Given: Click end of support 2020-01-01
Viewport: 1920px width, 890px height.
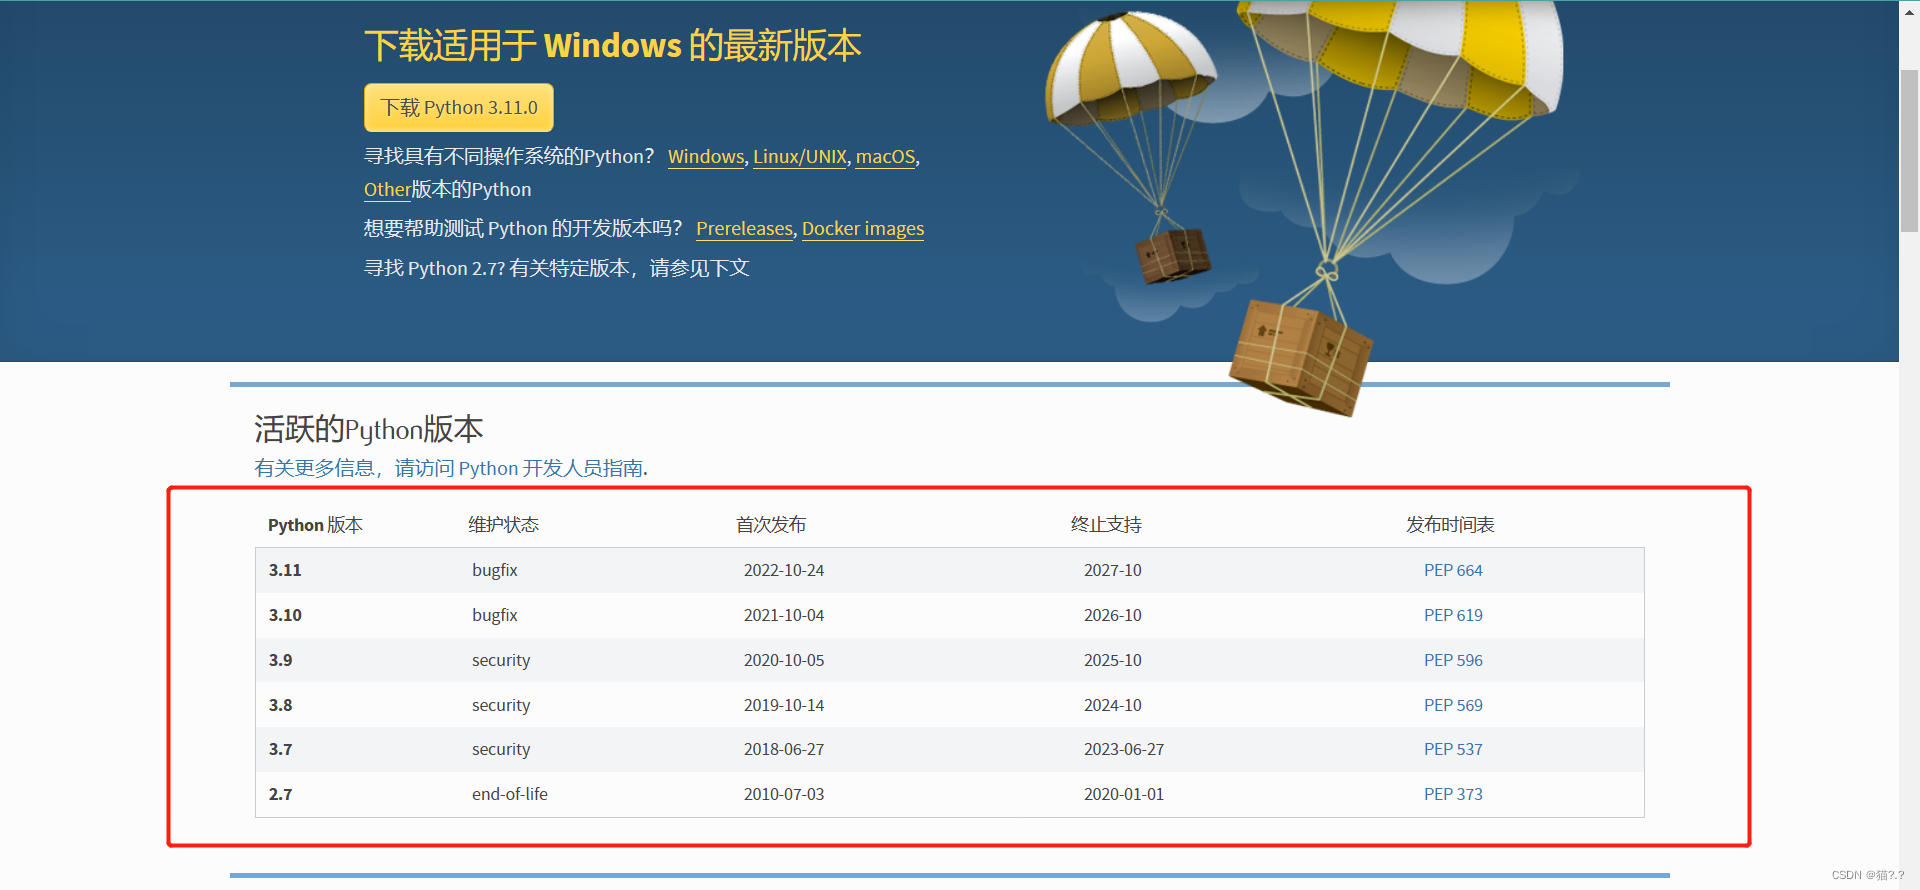Looking at the screenshot, I should pos(1124,794).
